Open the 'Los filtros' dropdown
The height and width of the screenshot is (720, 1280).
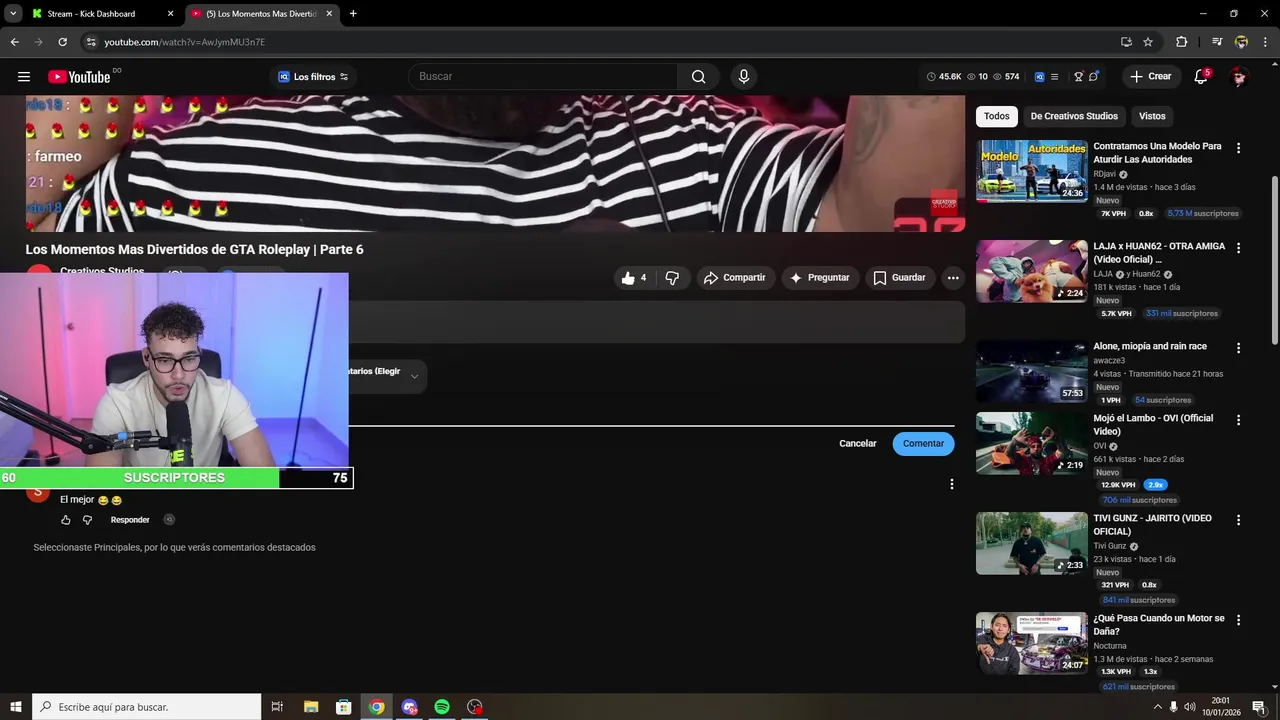click(x=313, y=77)
